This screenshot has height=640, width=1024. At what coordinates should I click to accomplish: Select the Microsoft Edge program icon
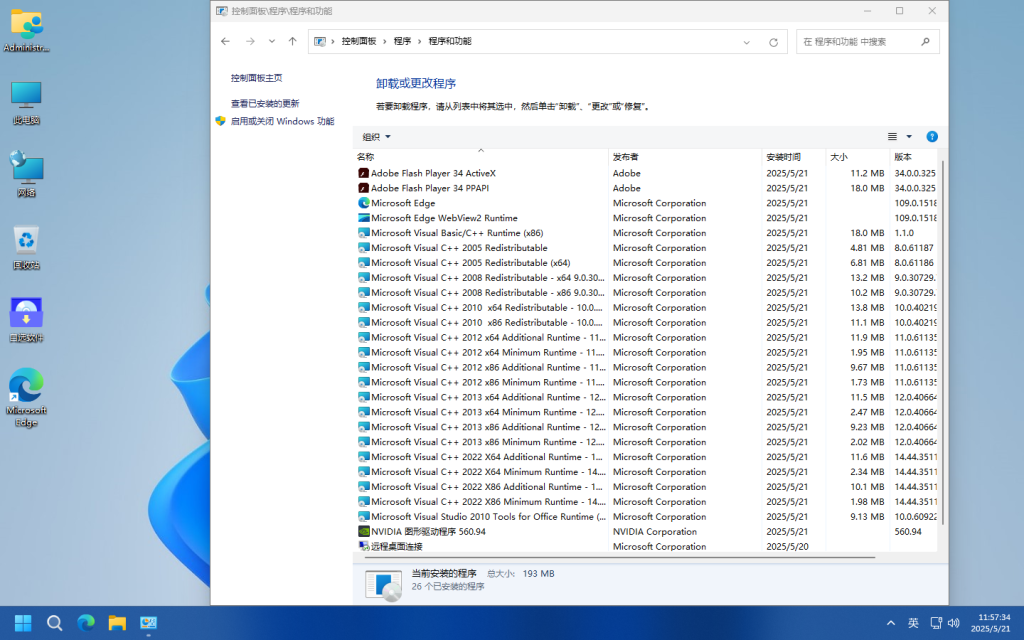[x=364, y=203]
